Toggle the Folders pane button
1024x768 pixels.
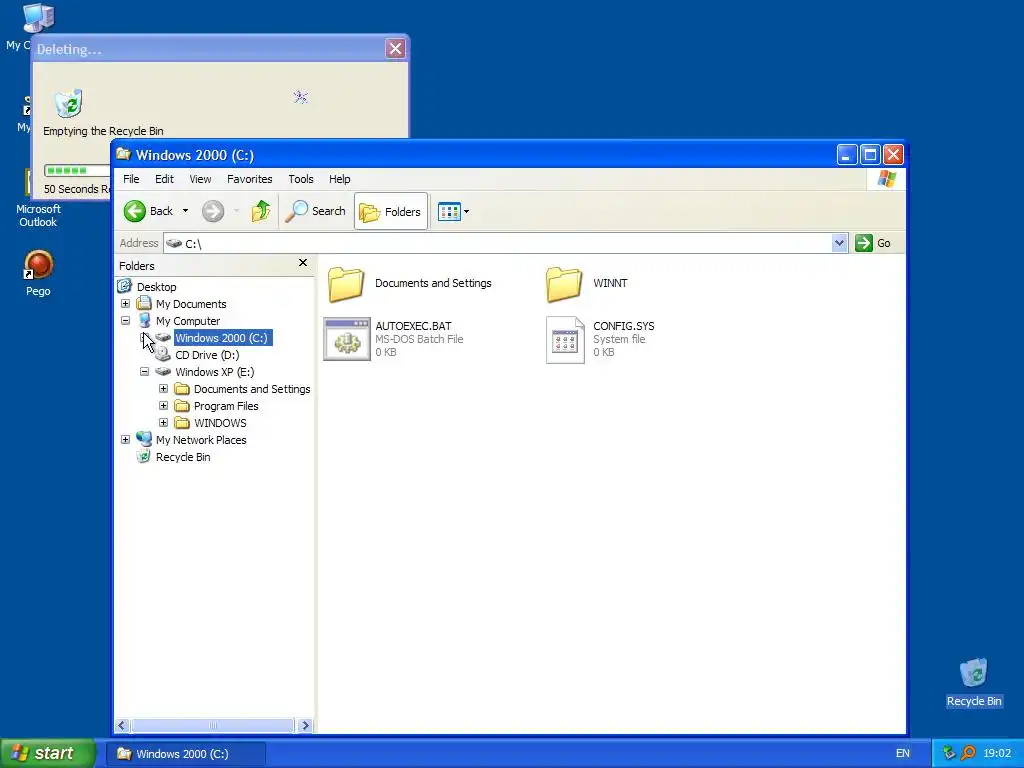click(391, 212)
